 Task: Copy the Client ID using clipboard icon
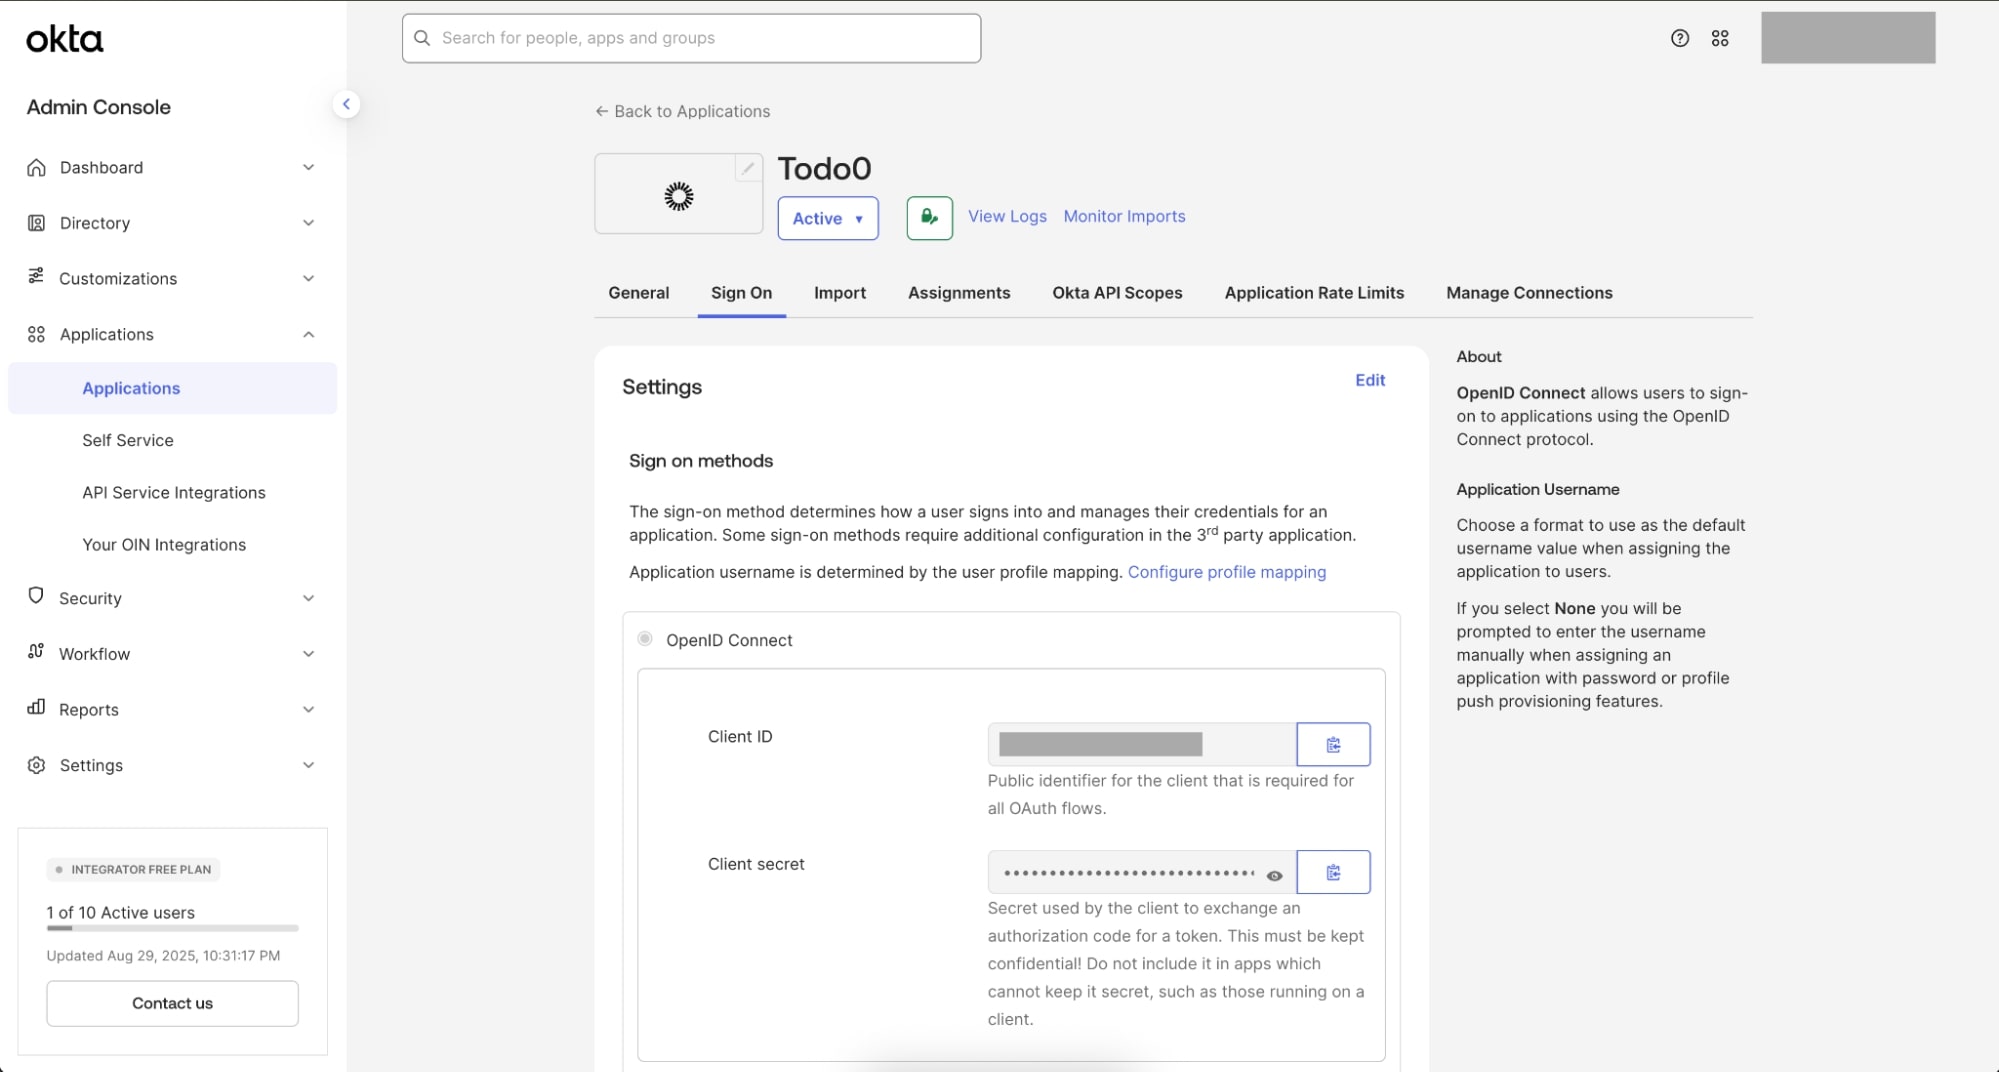[x=1333, y=744]
